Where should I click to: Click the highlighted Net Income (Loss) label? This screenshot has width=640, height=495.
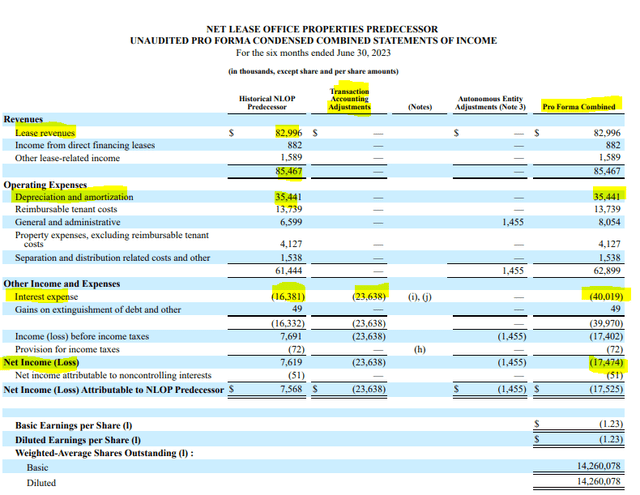coord(38,361)
